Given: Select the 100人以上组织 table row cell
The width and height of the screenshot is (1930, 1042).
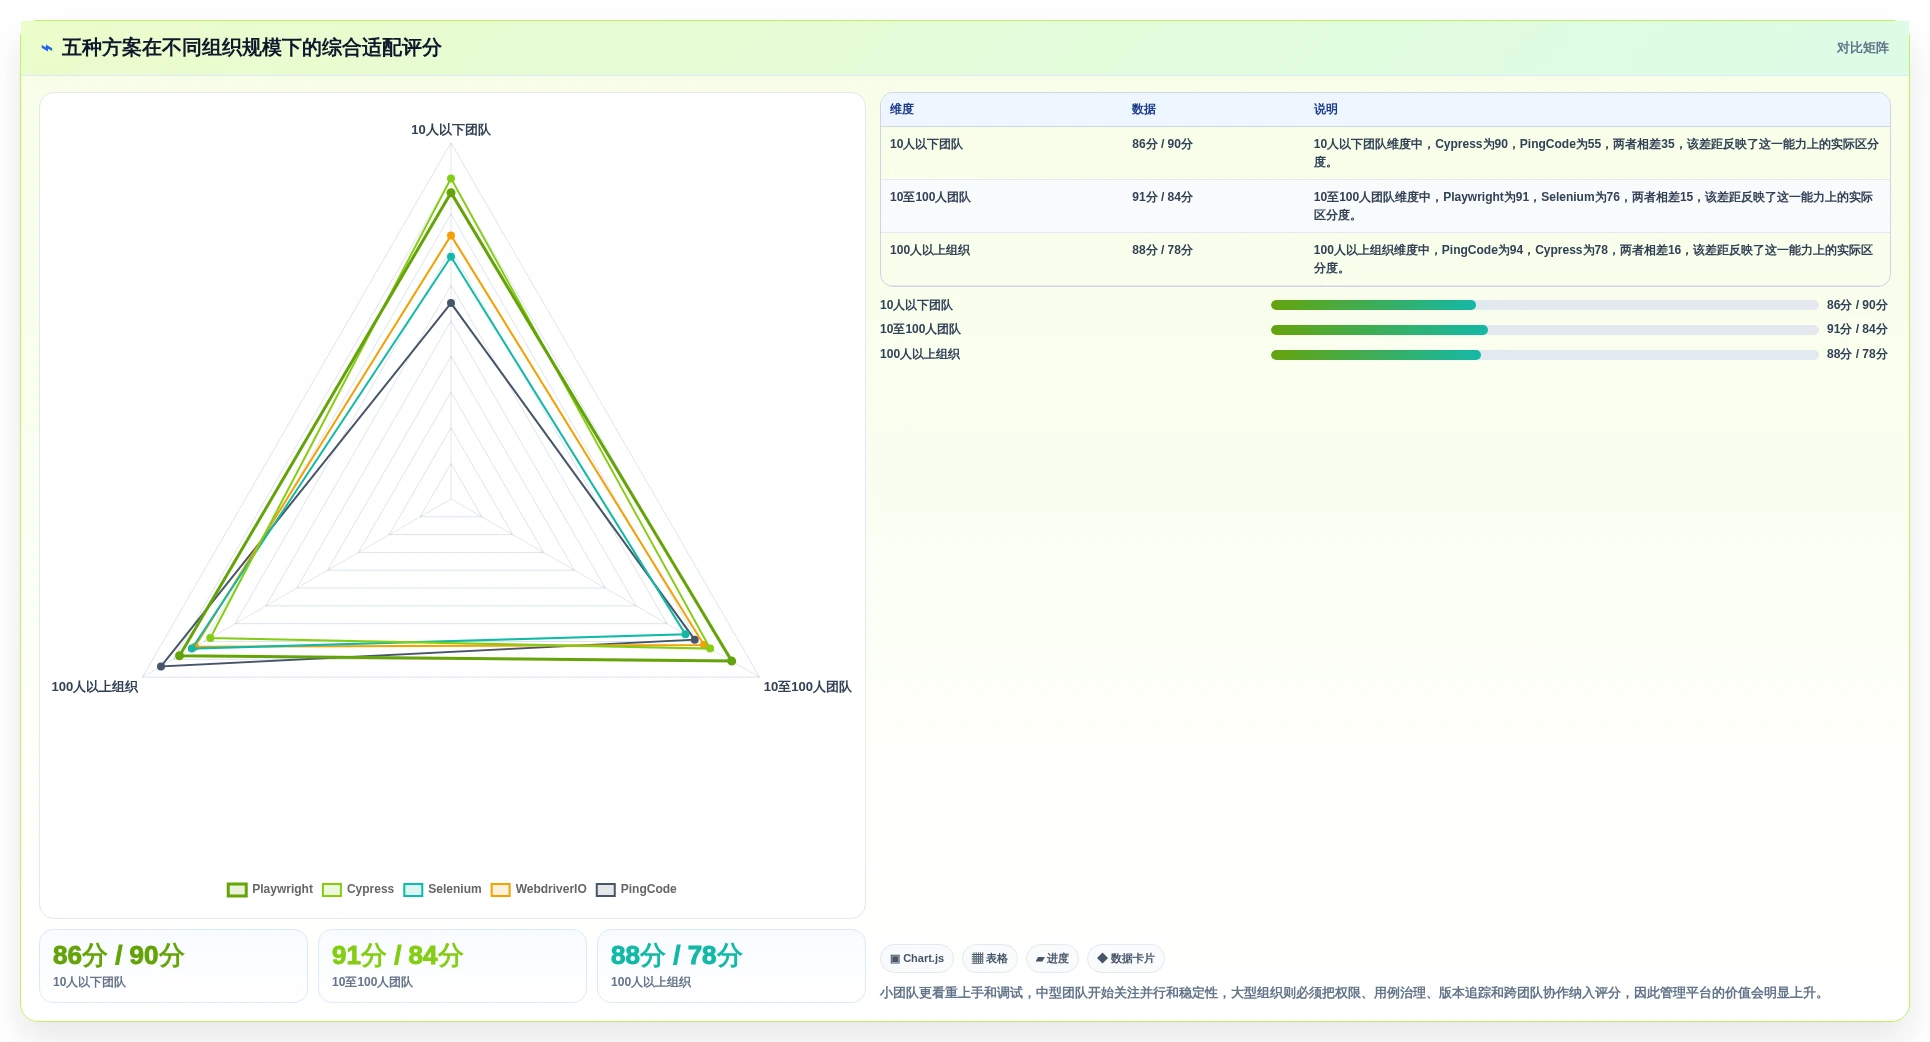Looking at the screenshot, I should point(1001,259).
